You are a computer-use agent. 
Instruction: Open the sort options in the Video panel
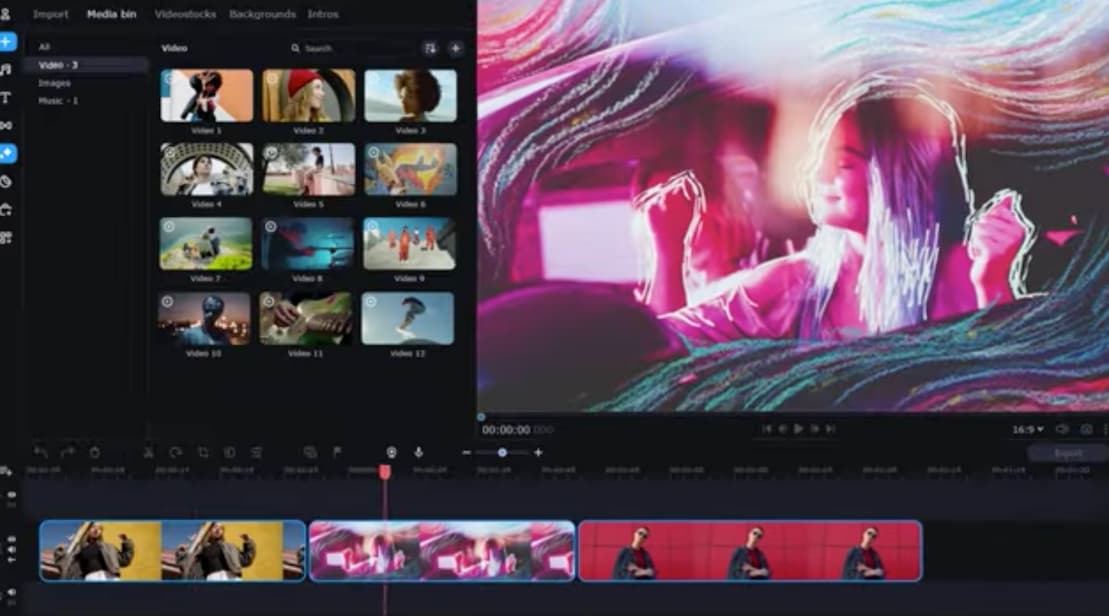[x=430, y=47]
